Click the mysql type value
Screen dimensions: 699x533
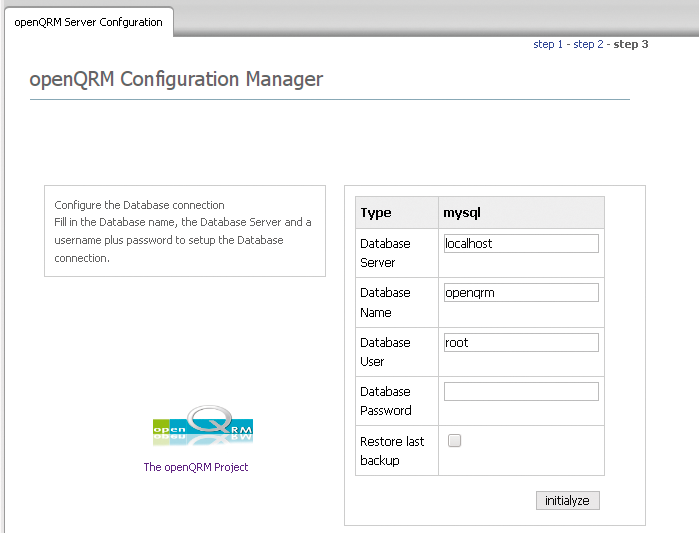click(x=462, y=213)
